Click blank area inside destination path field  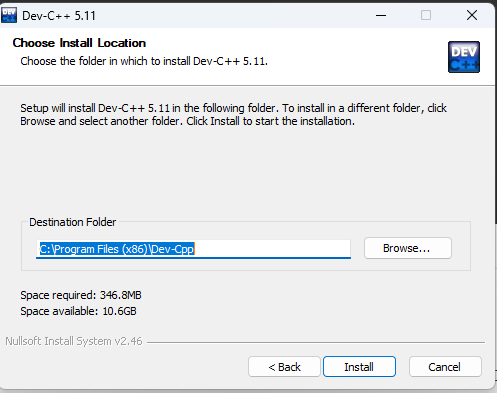point(272,249)
